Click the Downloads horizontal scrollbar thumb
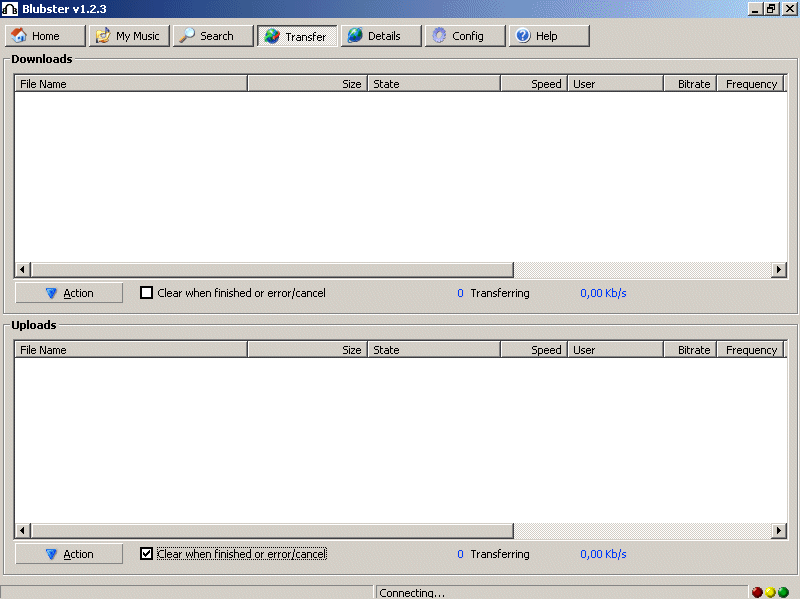Screen dimensions: 800x600 click(272, 270)
